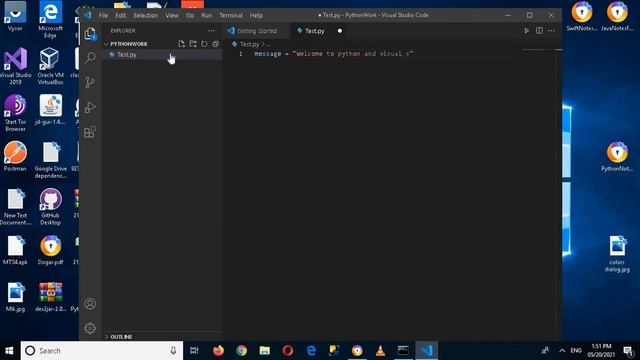Select the color dialog.jpg desktop file

click(617, 254)
